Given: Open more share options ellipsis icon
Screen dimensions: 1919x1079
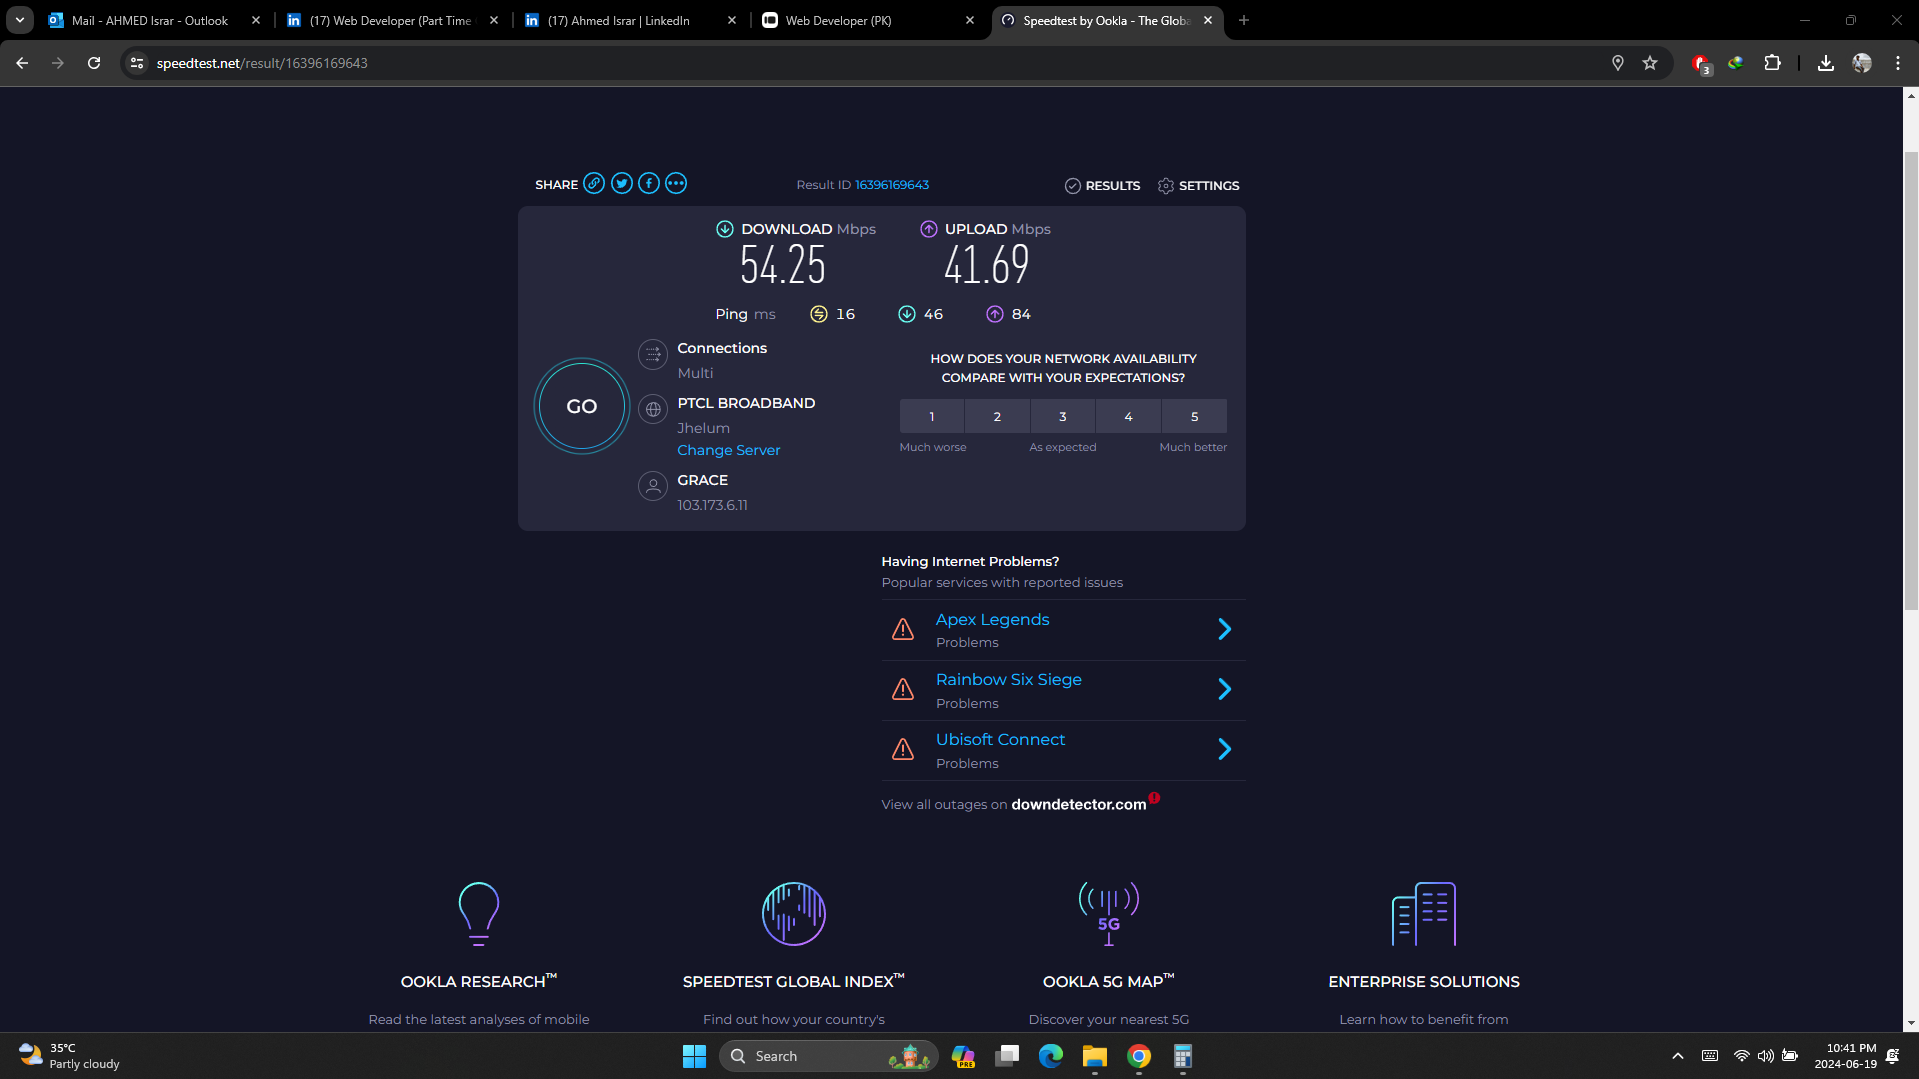Looking at the screenshot, I should coord(676,184).
